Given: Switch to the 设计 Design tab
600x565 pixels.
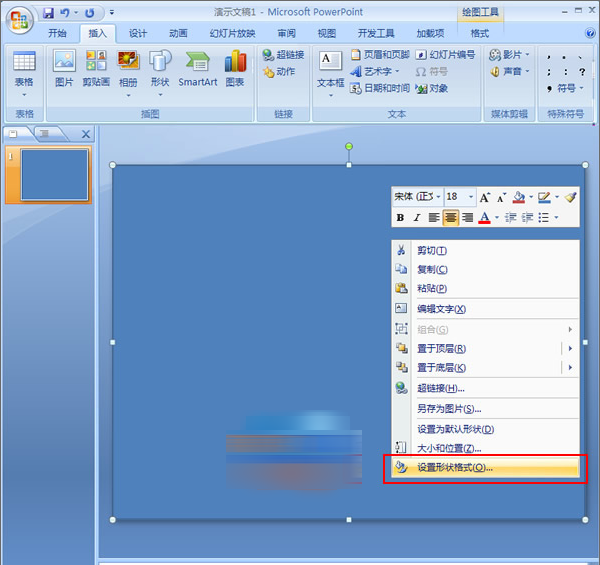Looking at the screenshot, I should tap(137, 33).
